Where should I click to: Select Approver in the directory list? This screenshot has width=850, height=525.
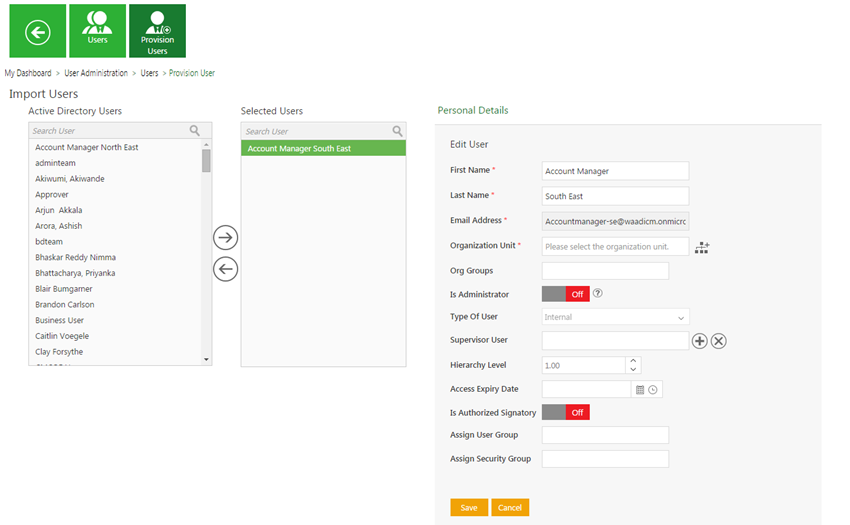point(52,194)
